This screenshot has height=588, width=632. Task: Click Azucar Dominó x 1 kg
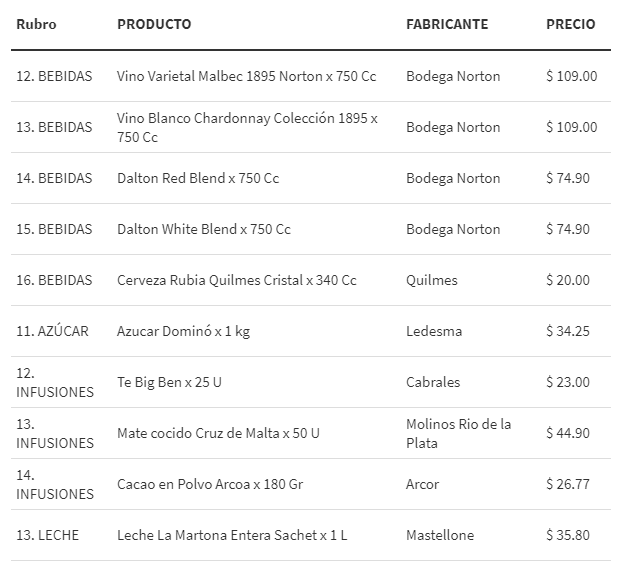pyautogui.click(x=183, y=331)
